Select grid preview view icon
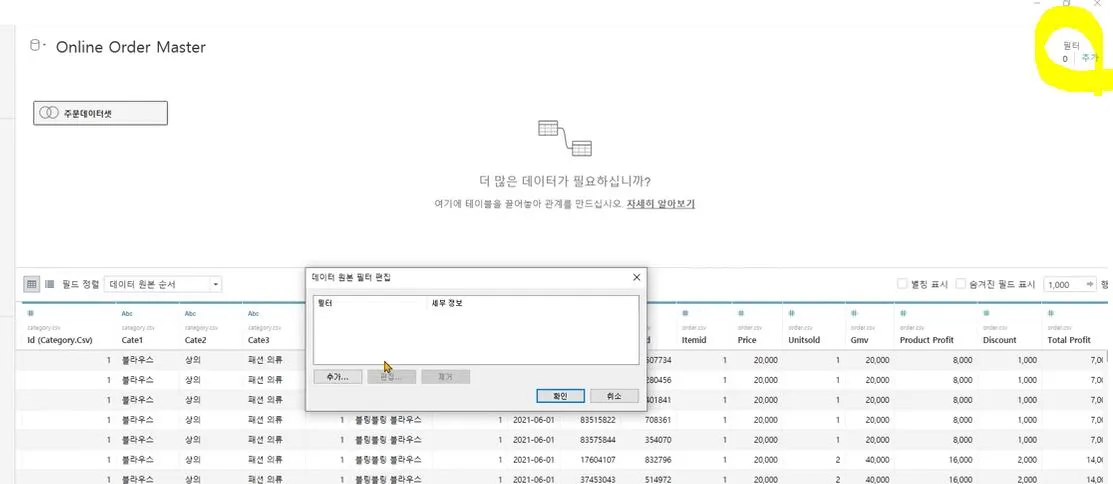1113x484 pixels. (x=31, y=284)
